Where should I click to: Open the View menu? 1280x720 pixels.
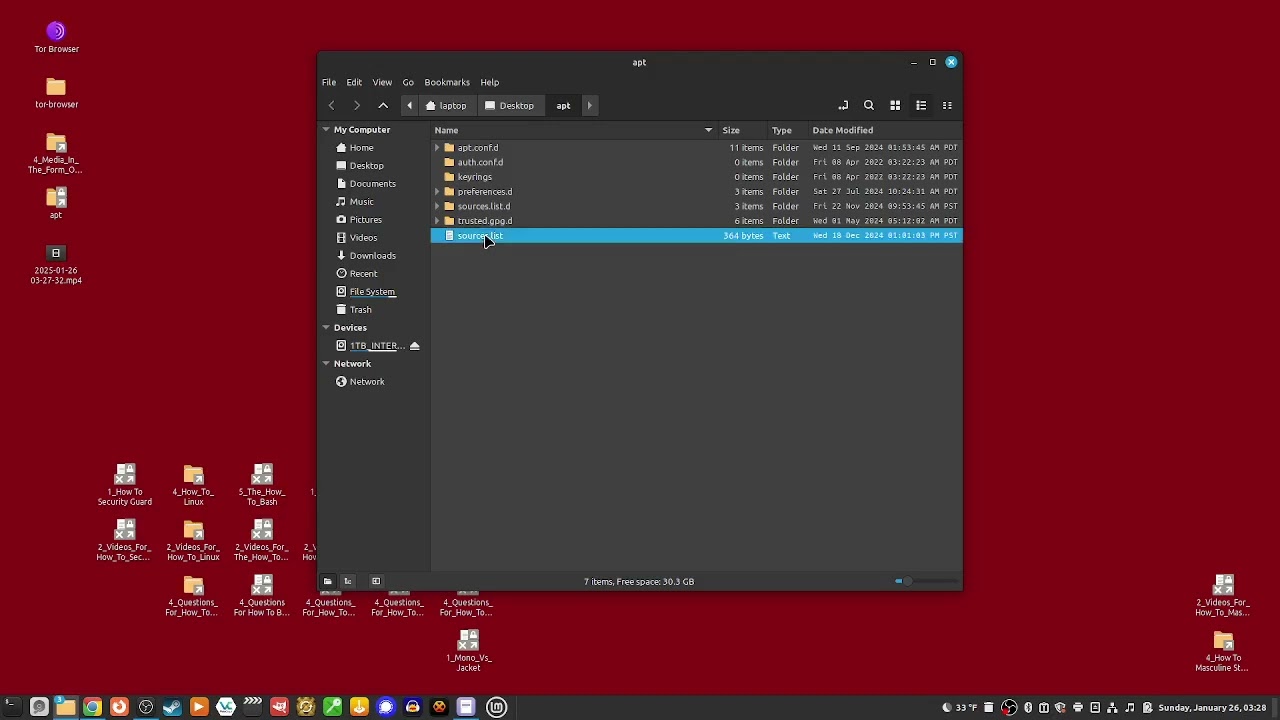click(x=382, y=82)
